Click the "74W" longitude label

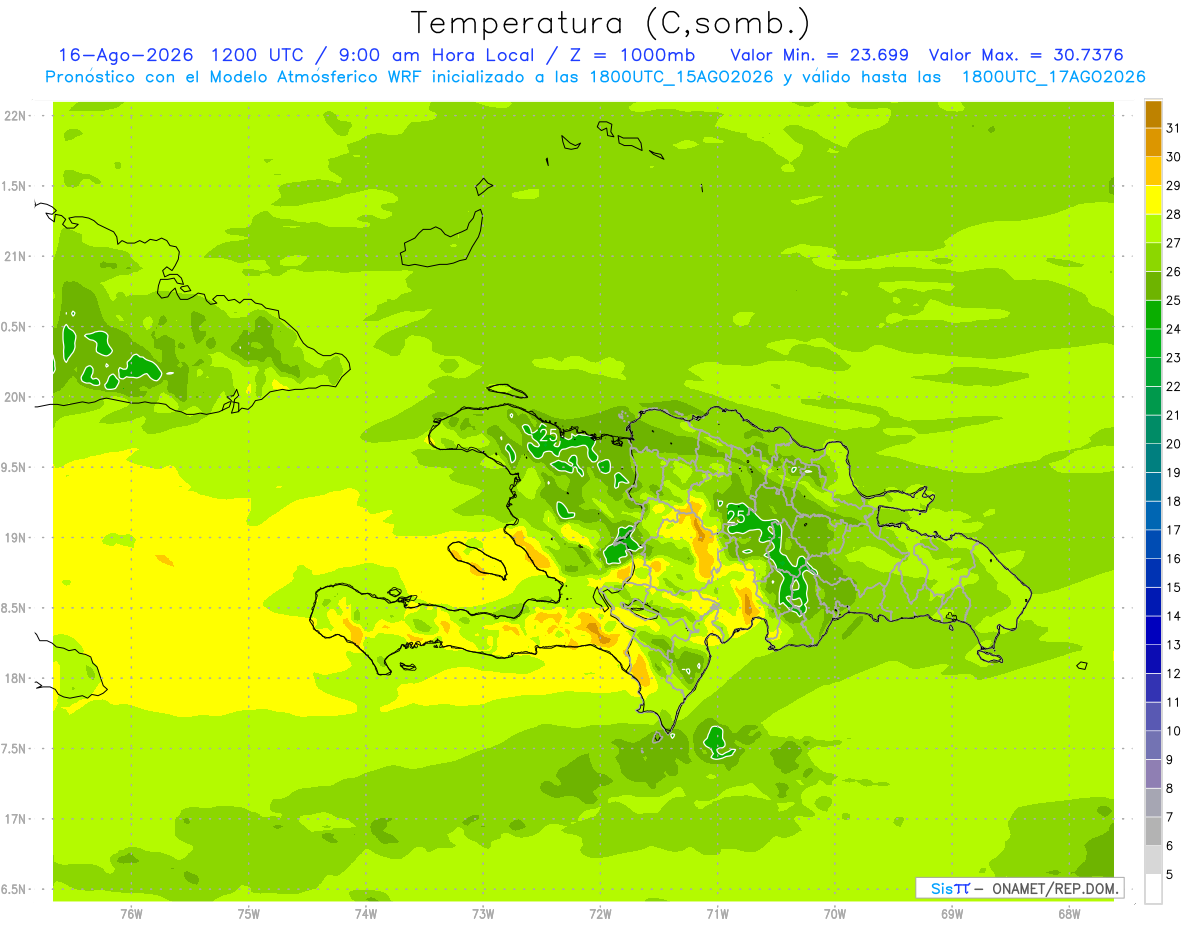[365, 914]
